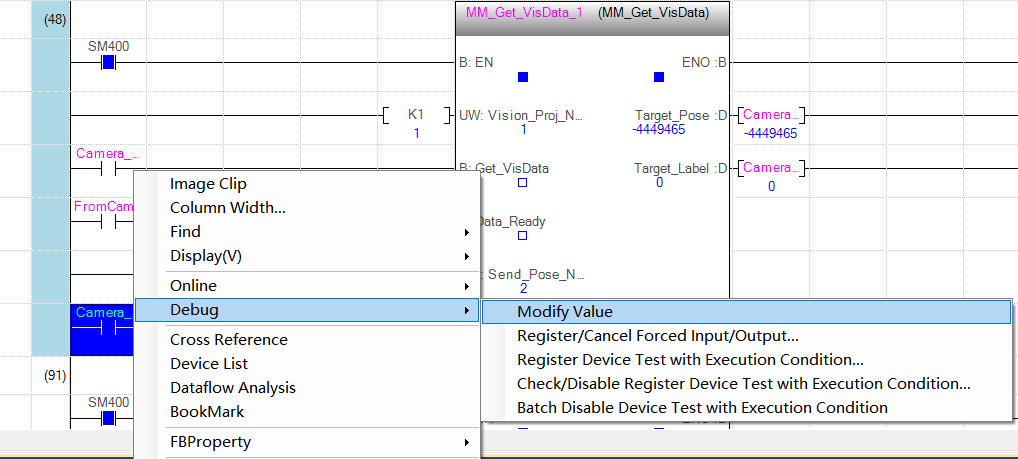Click the EN input blue status indicator

[522, 77]
